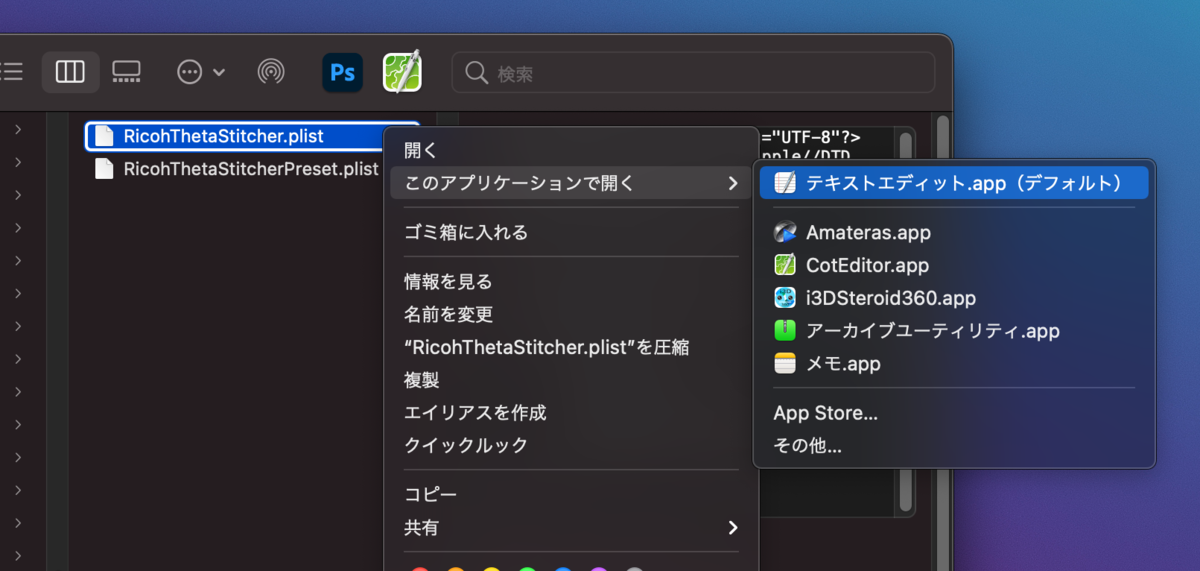Choose ゴミ箱に入れる from context menu
The image size is (1200, 571).
click(571, 233)
